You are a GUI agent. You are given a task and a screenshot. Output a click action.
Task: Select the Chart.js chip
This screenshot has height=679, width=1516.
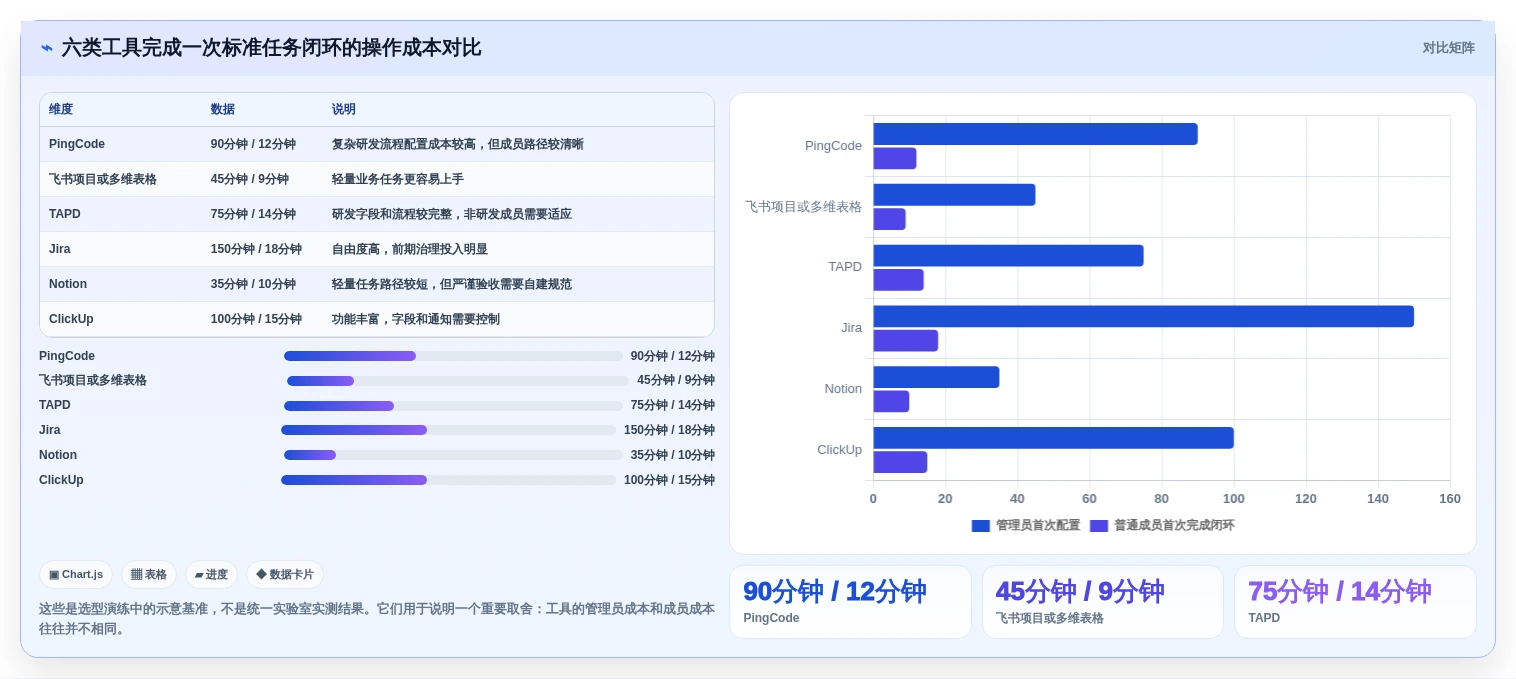[x=76, y=575]
